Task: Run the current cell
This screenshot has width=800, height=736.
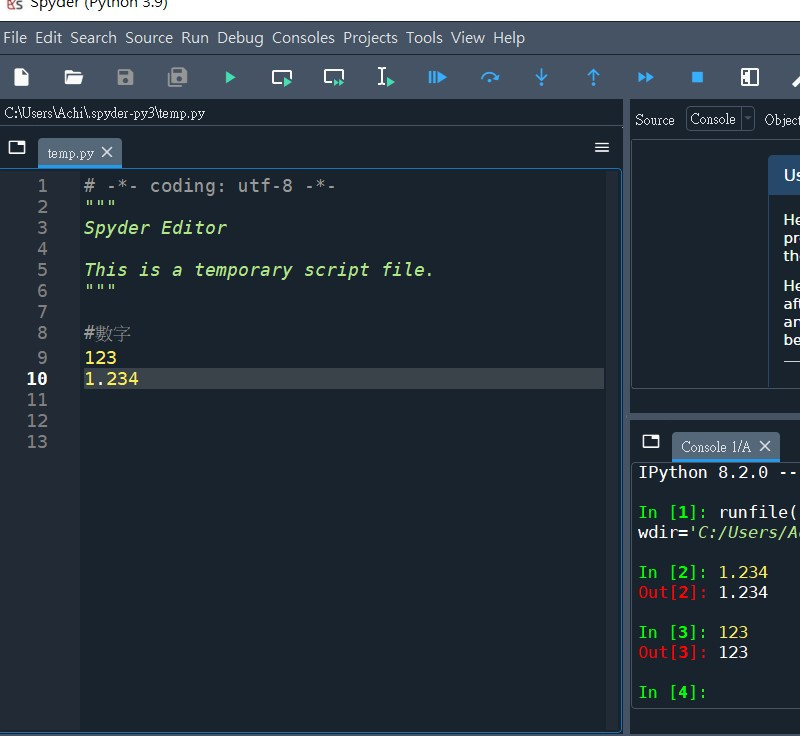Action: click(x=282, y=77)
